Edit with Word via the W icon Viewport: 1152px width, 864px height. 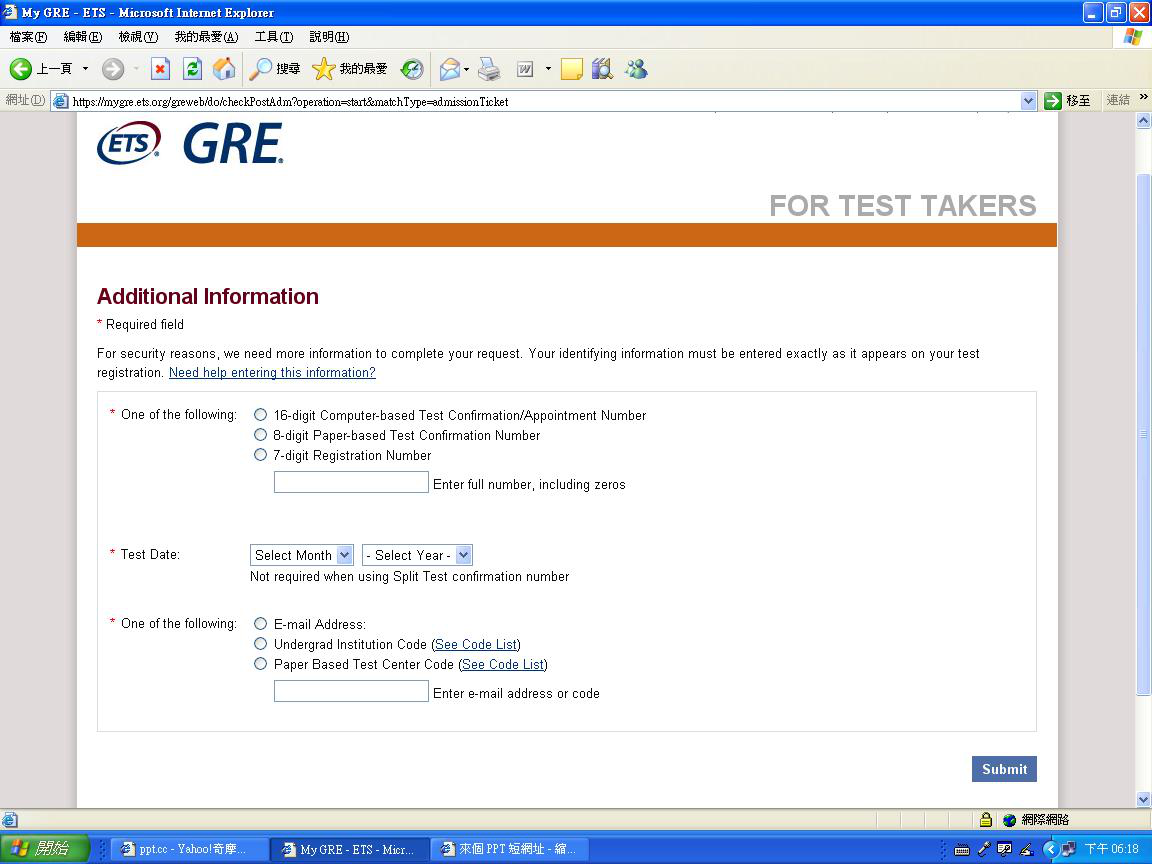[525, 69]
